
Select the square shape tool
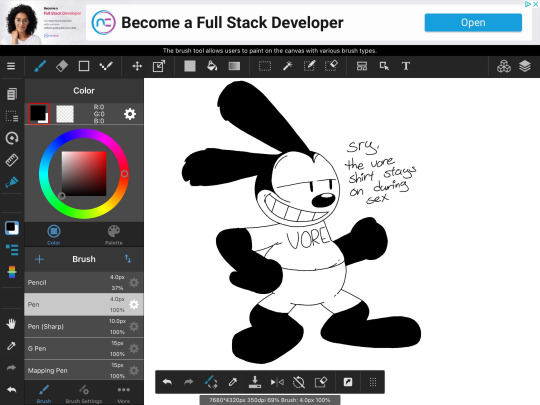click(84, 66)
